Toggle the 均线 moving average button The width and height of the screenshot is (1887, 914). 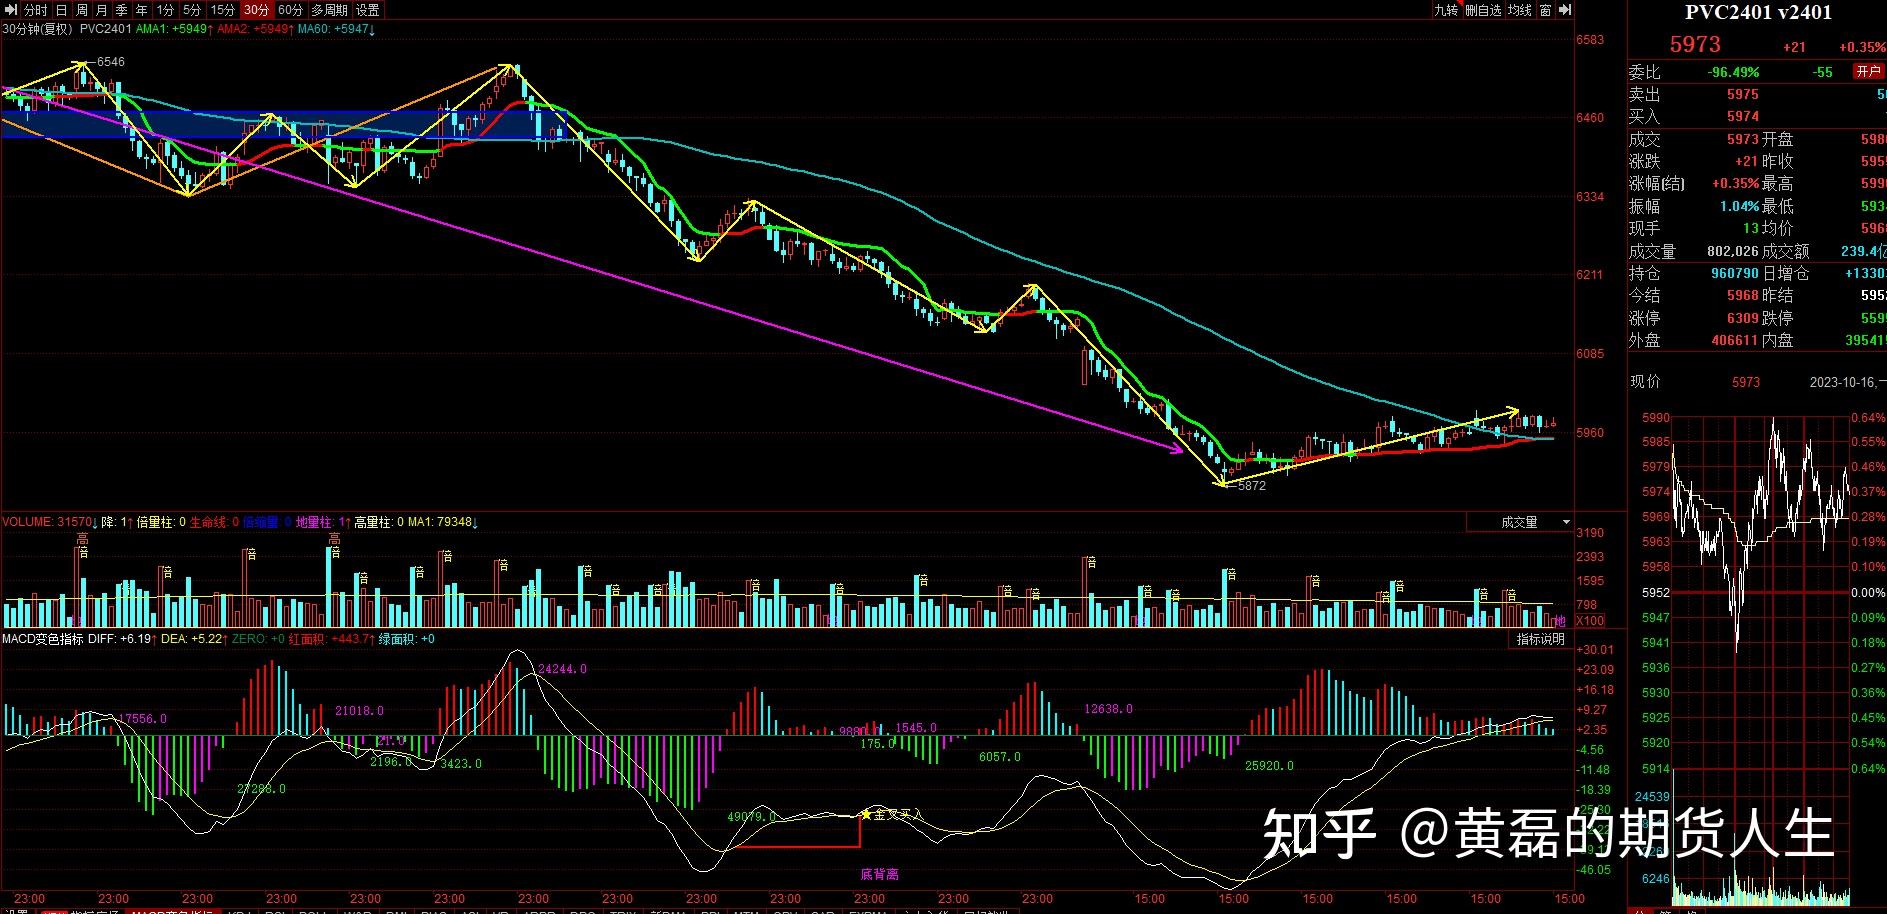pos(1520,10)
